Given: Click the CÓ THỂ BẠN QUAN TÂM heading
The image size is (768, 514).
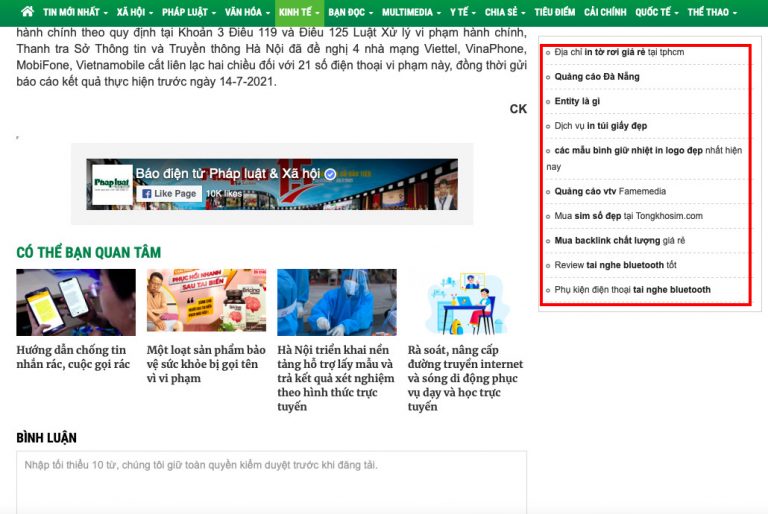Looking at the screenshot, I should pos(89,252).
